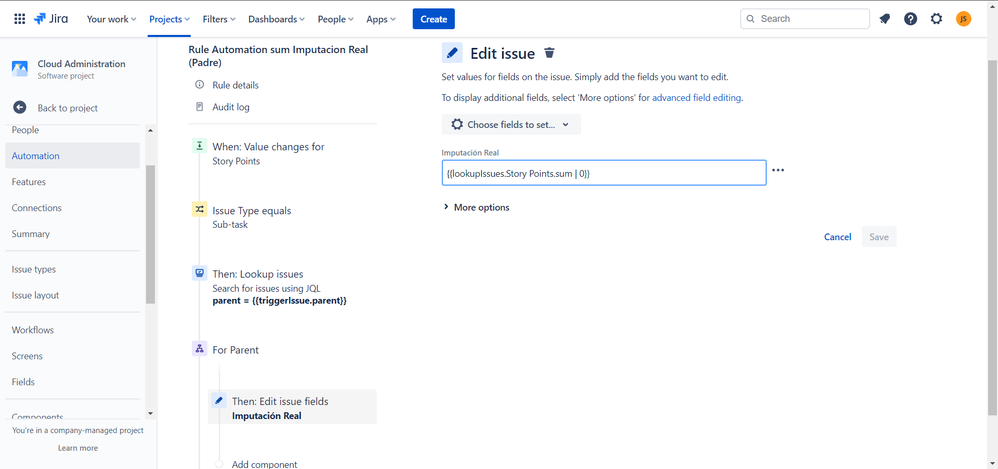Click into the Search box
The width and height of the screenshot is (998, 469).
805,19
